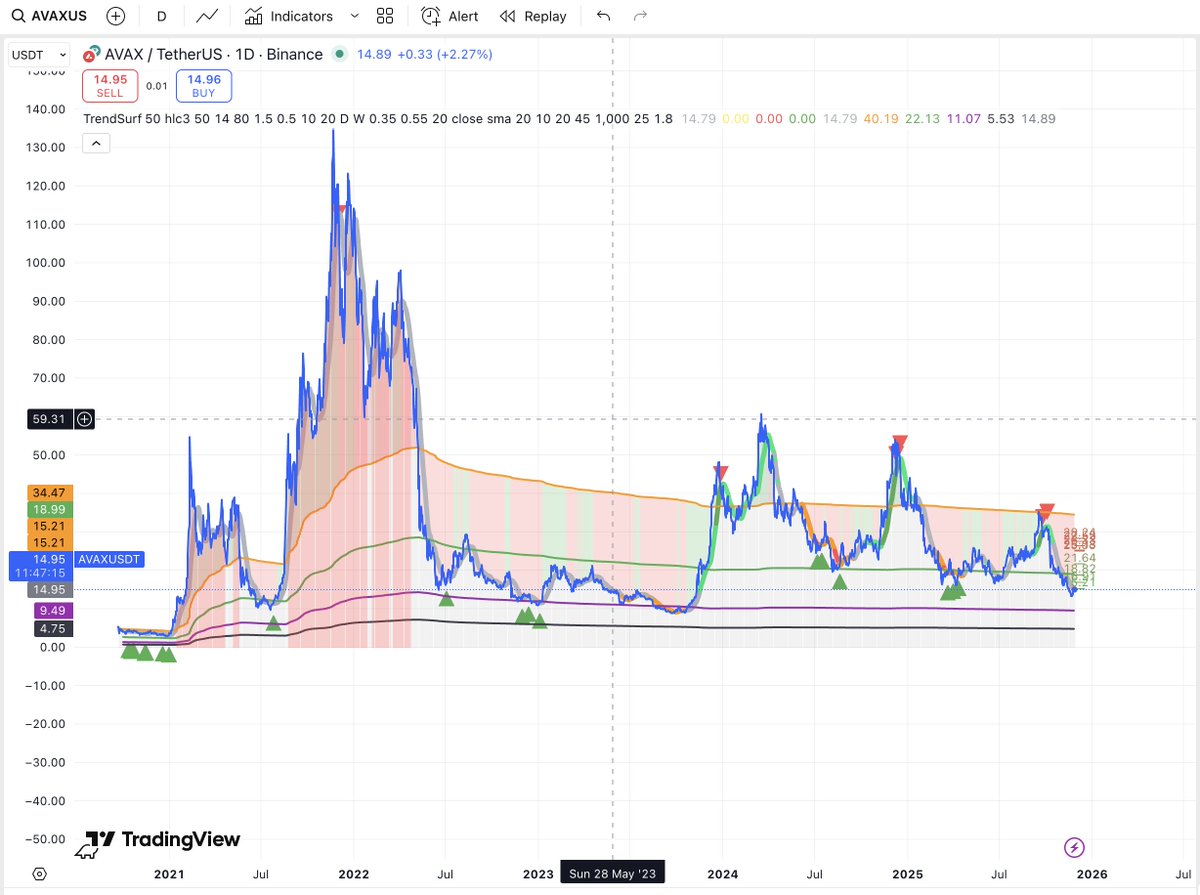Create a new Alert
Screen dimensions: 1200x895
pyautogui.click(x=450, y=15)
